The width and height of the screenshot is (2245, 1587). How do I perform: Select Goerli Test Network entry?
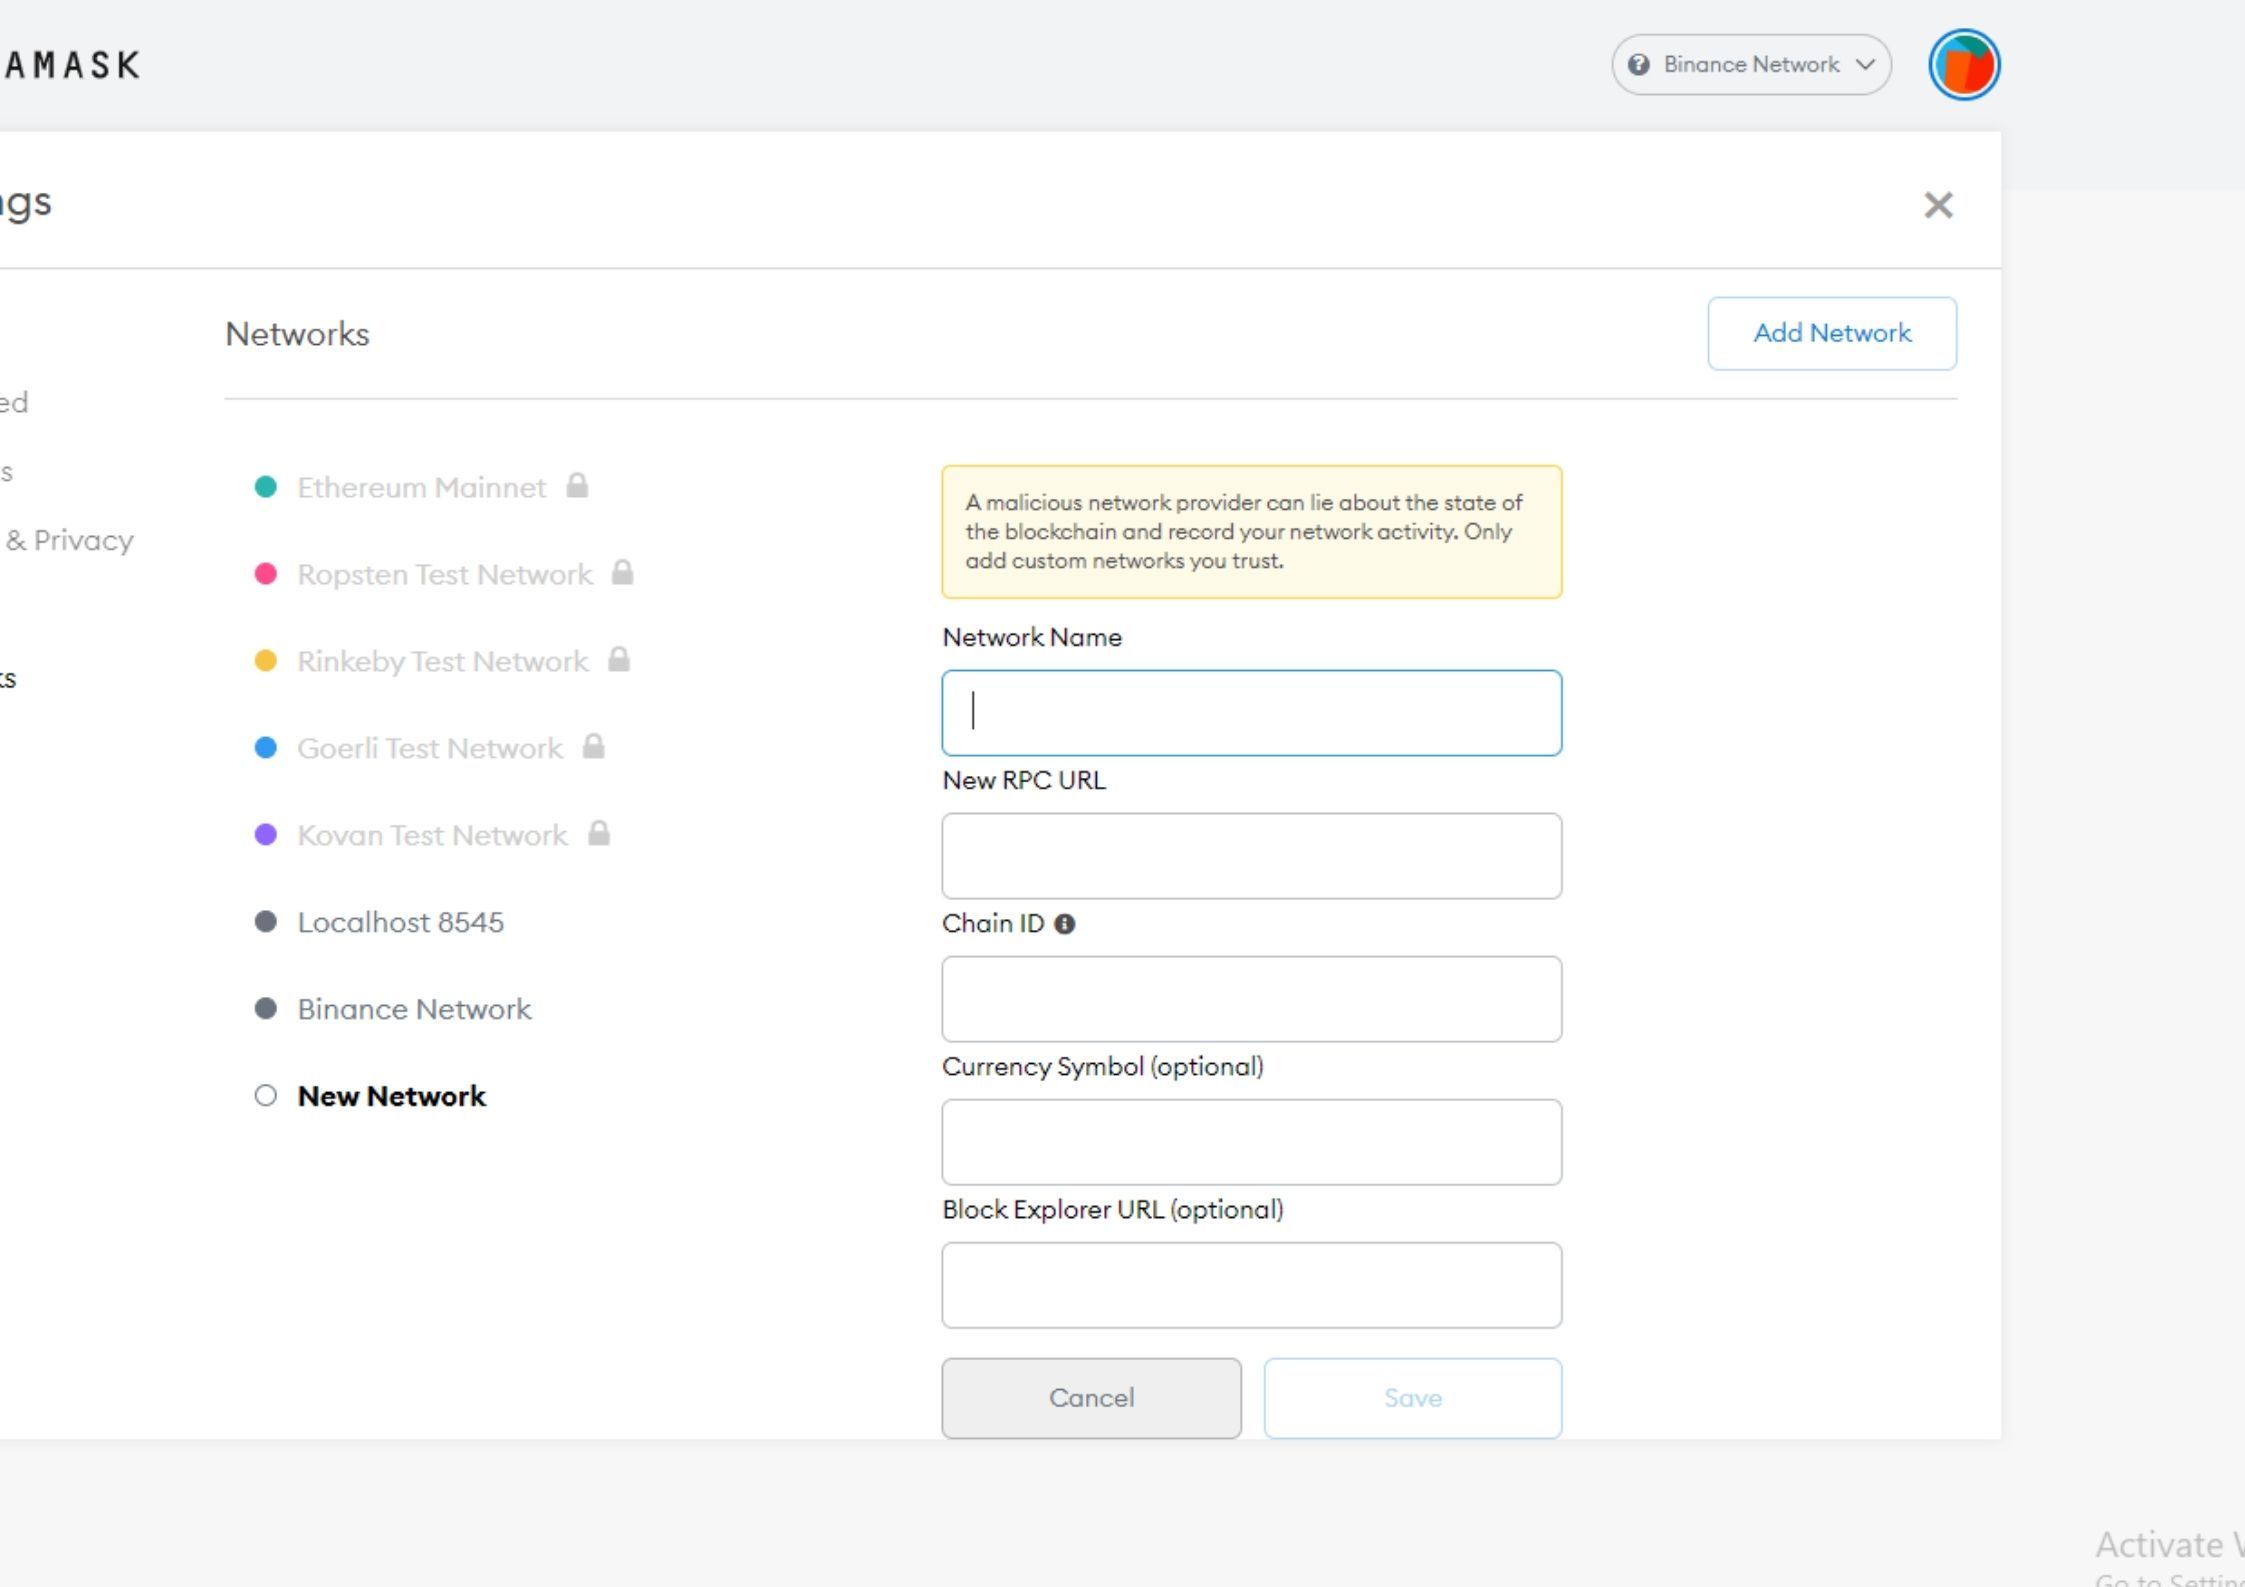(430, 748)
